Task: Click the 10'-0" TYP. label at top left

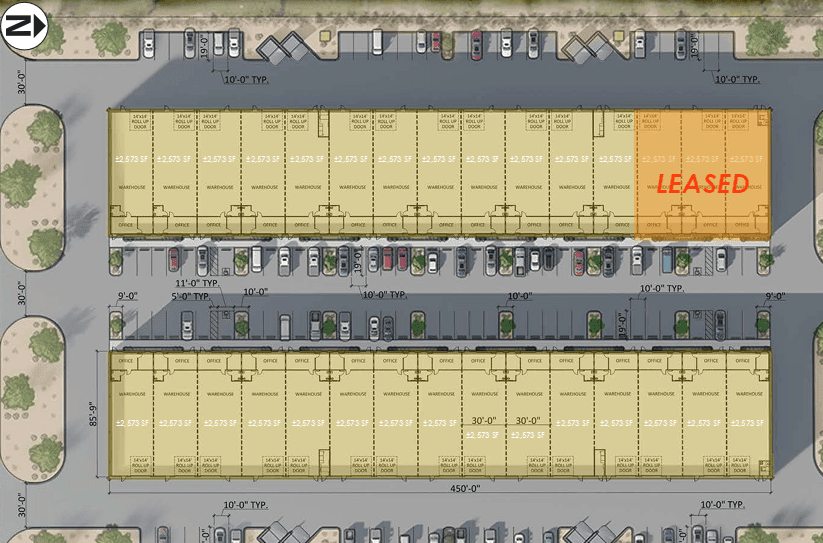Action: [x=246, y=78]
